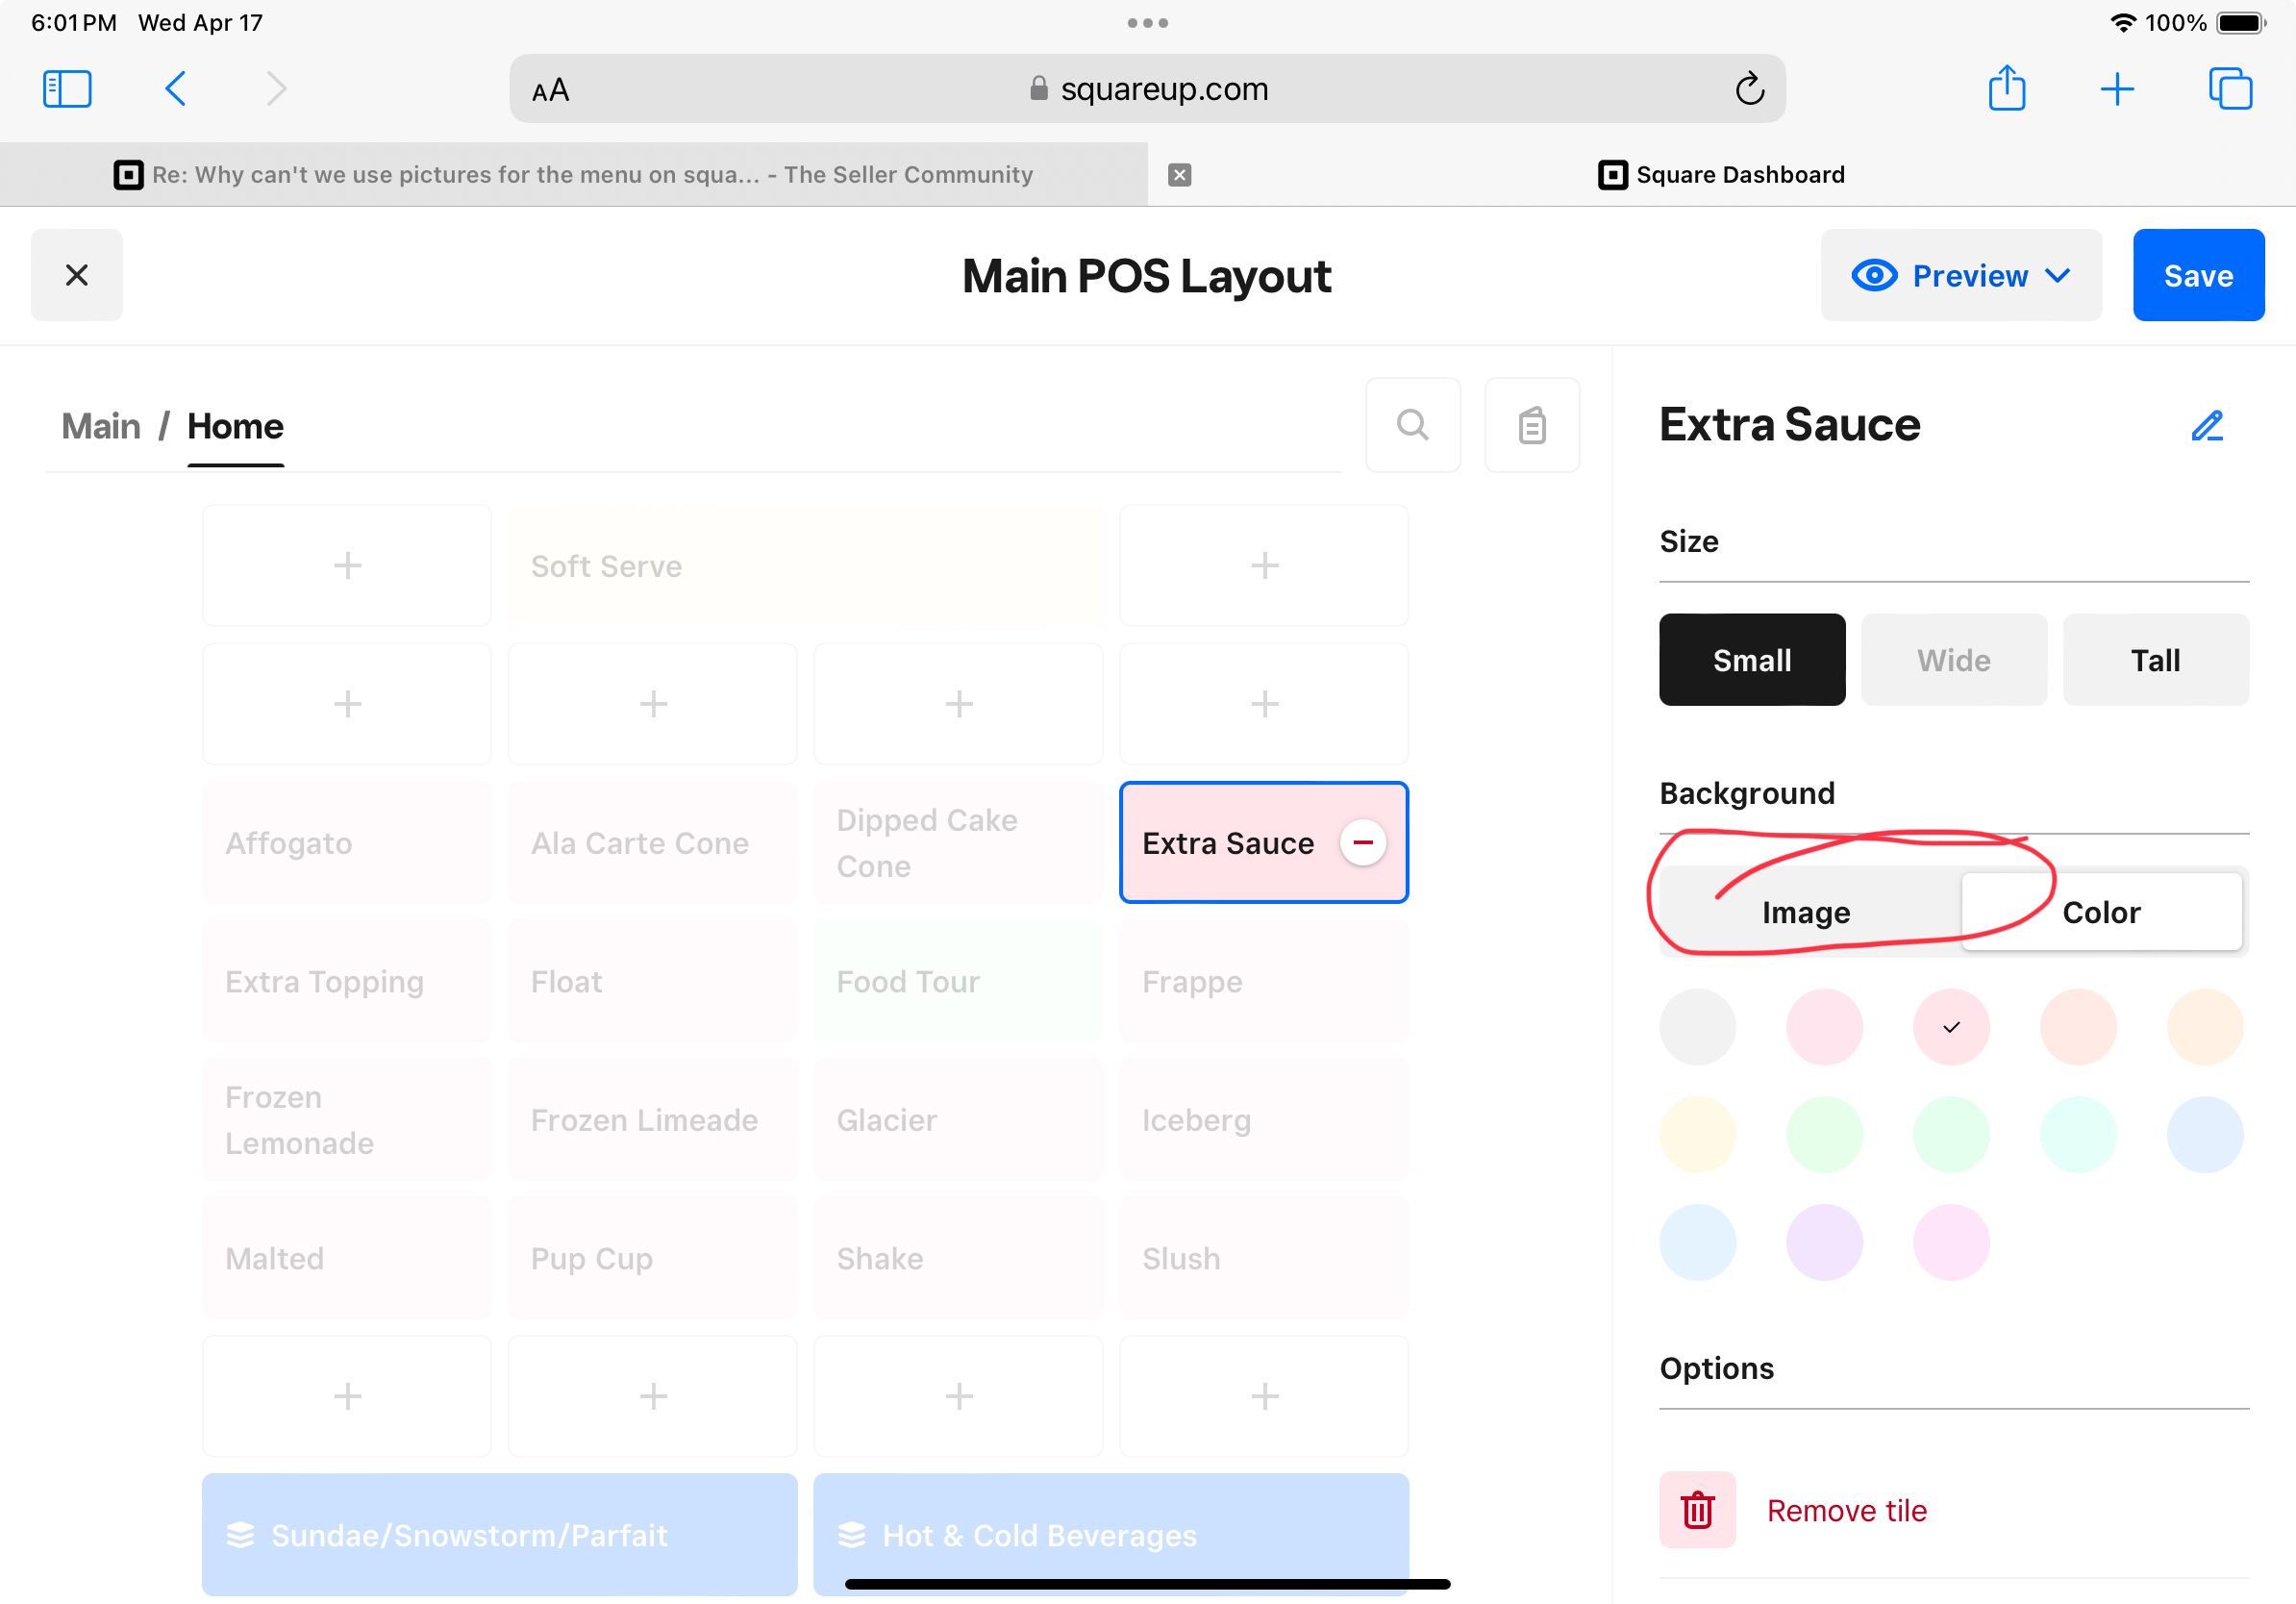Image resolution: width=2296 pixels, height=1604 pixels.
Task: Open the Safari multitasking three dots
Action: (x=1148, y=23)
